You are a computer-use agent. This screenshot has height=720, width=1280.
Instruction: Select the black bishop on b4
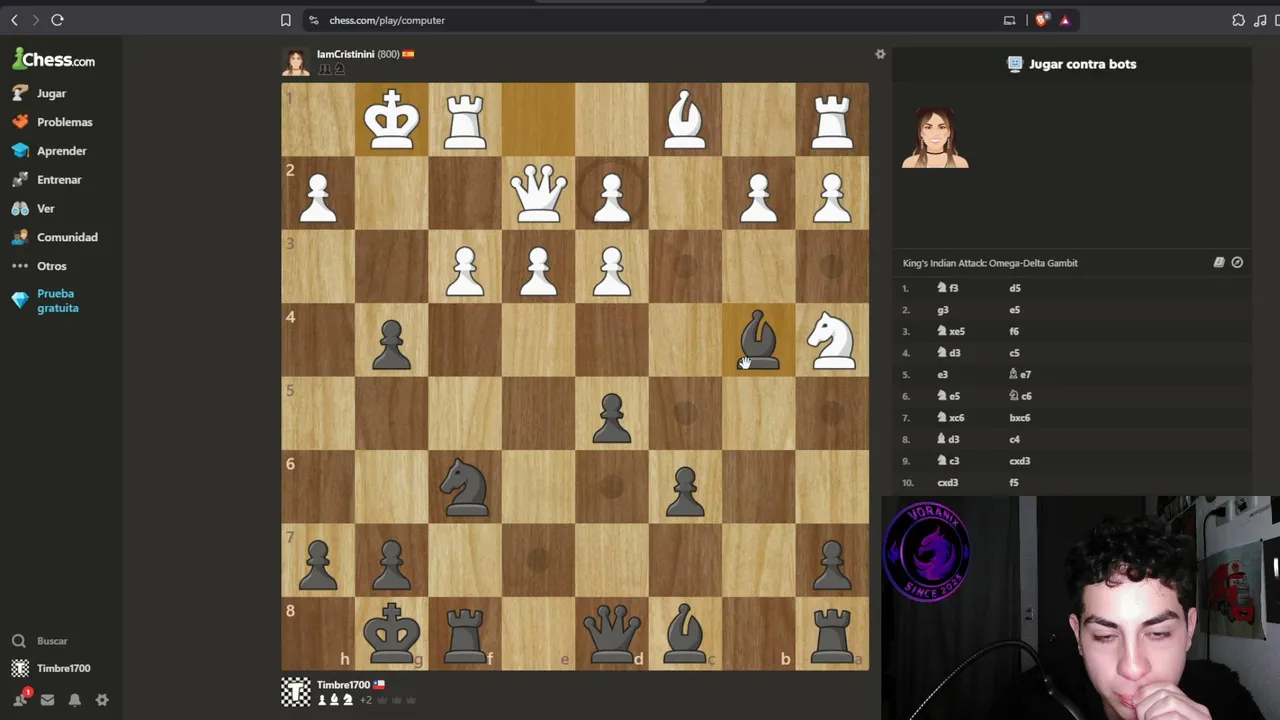click(x=758, y=340)
